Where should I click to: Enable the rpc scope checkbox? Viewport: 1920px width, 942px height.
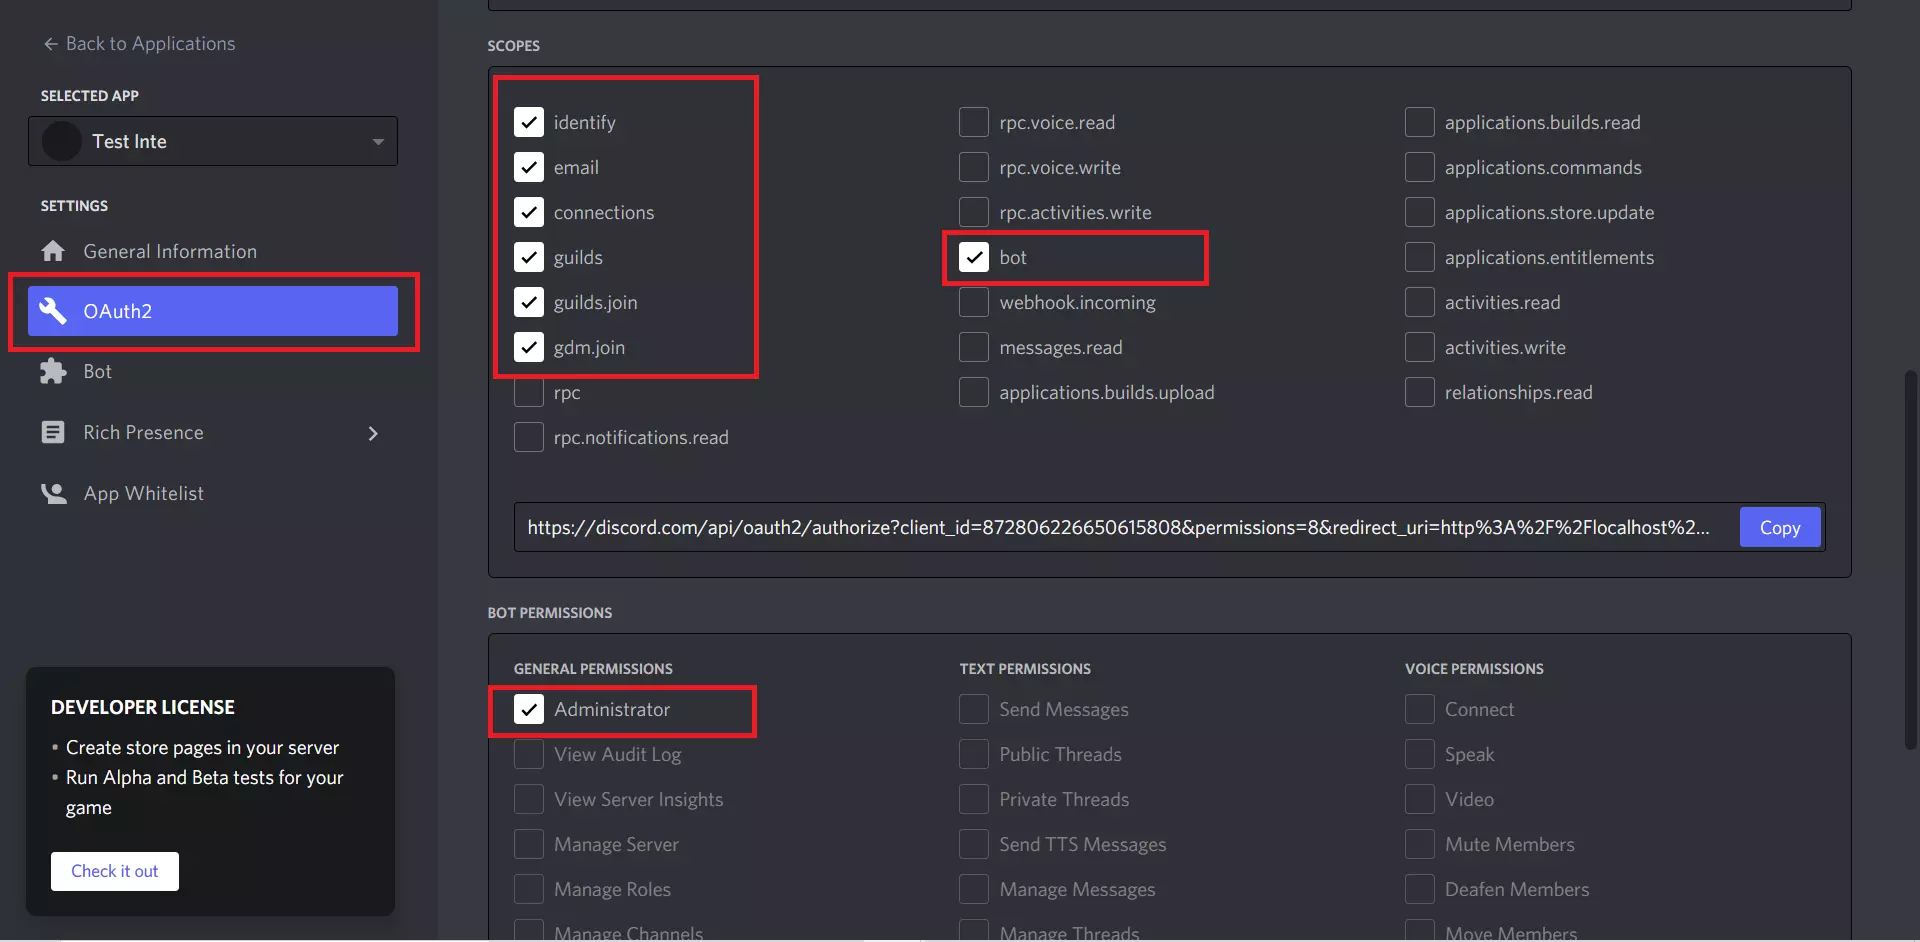[x=529, y=392]
